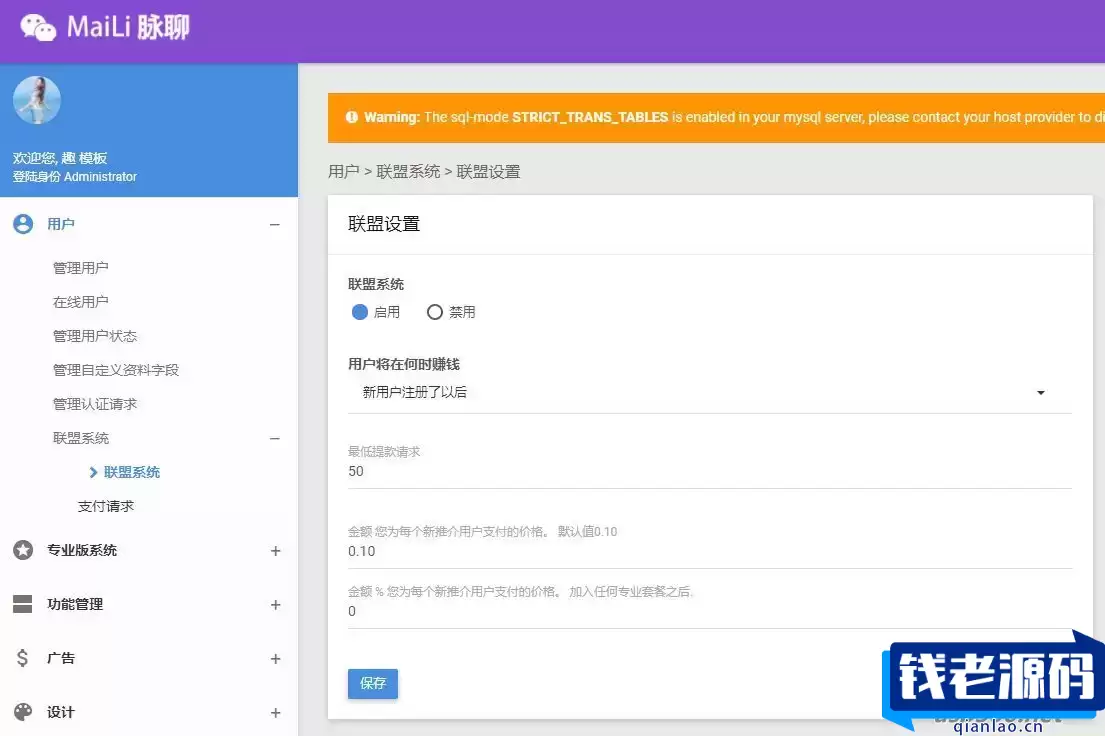Click the 专业版系统 sidebar label
The height and width of the screenshot is (736, 1105).
(82, 550)
